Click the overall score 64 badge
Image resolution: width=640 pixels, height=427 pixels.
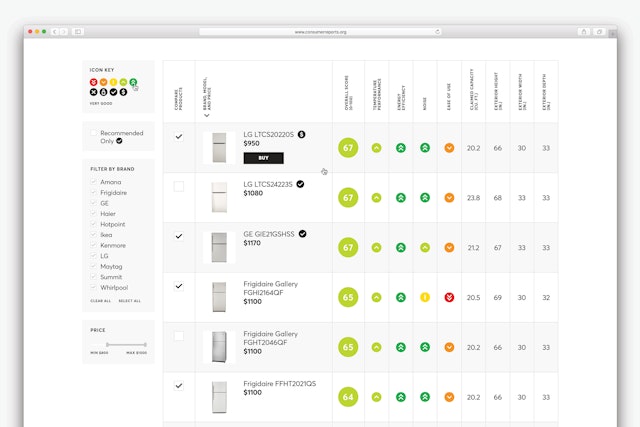348,397
